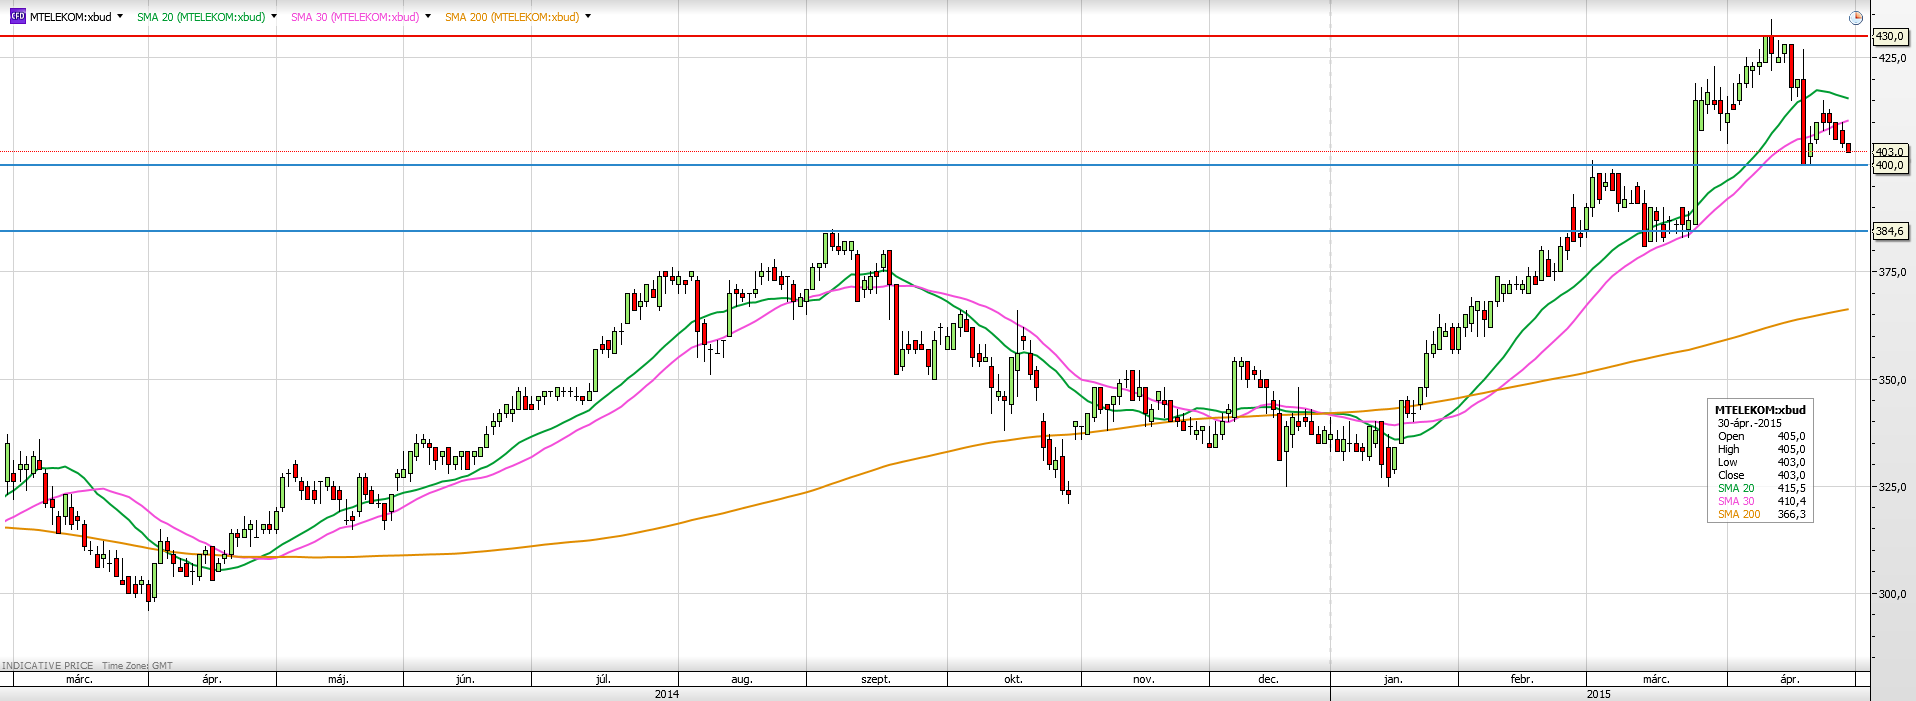Click the szept. month label
The image size is (1916, 701).
pos(876,679)
